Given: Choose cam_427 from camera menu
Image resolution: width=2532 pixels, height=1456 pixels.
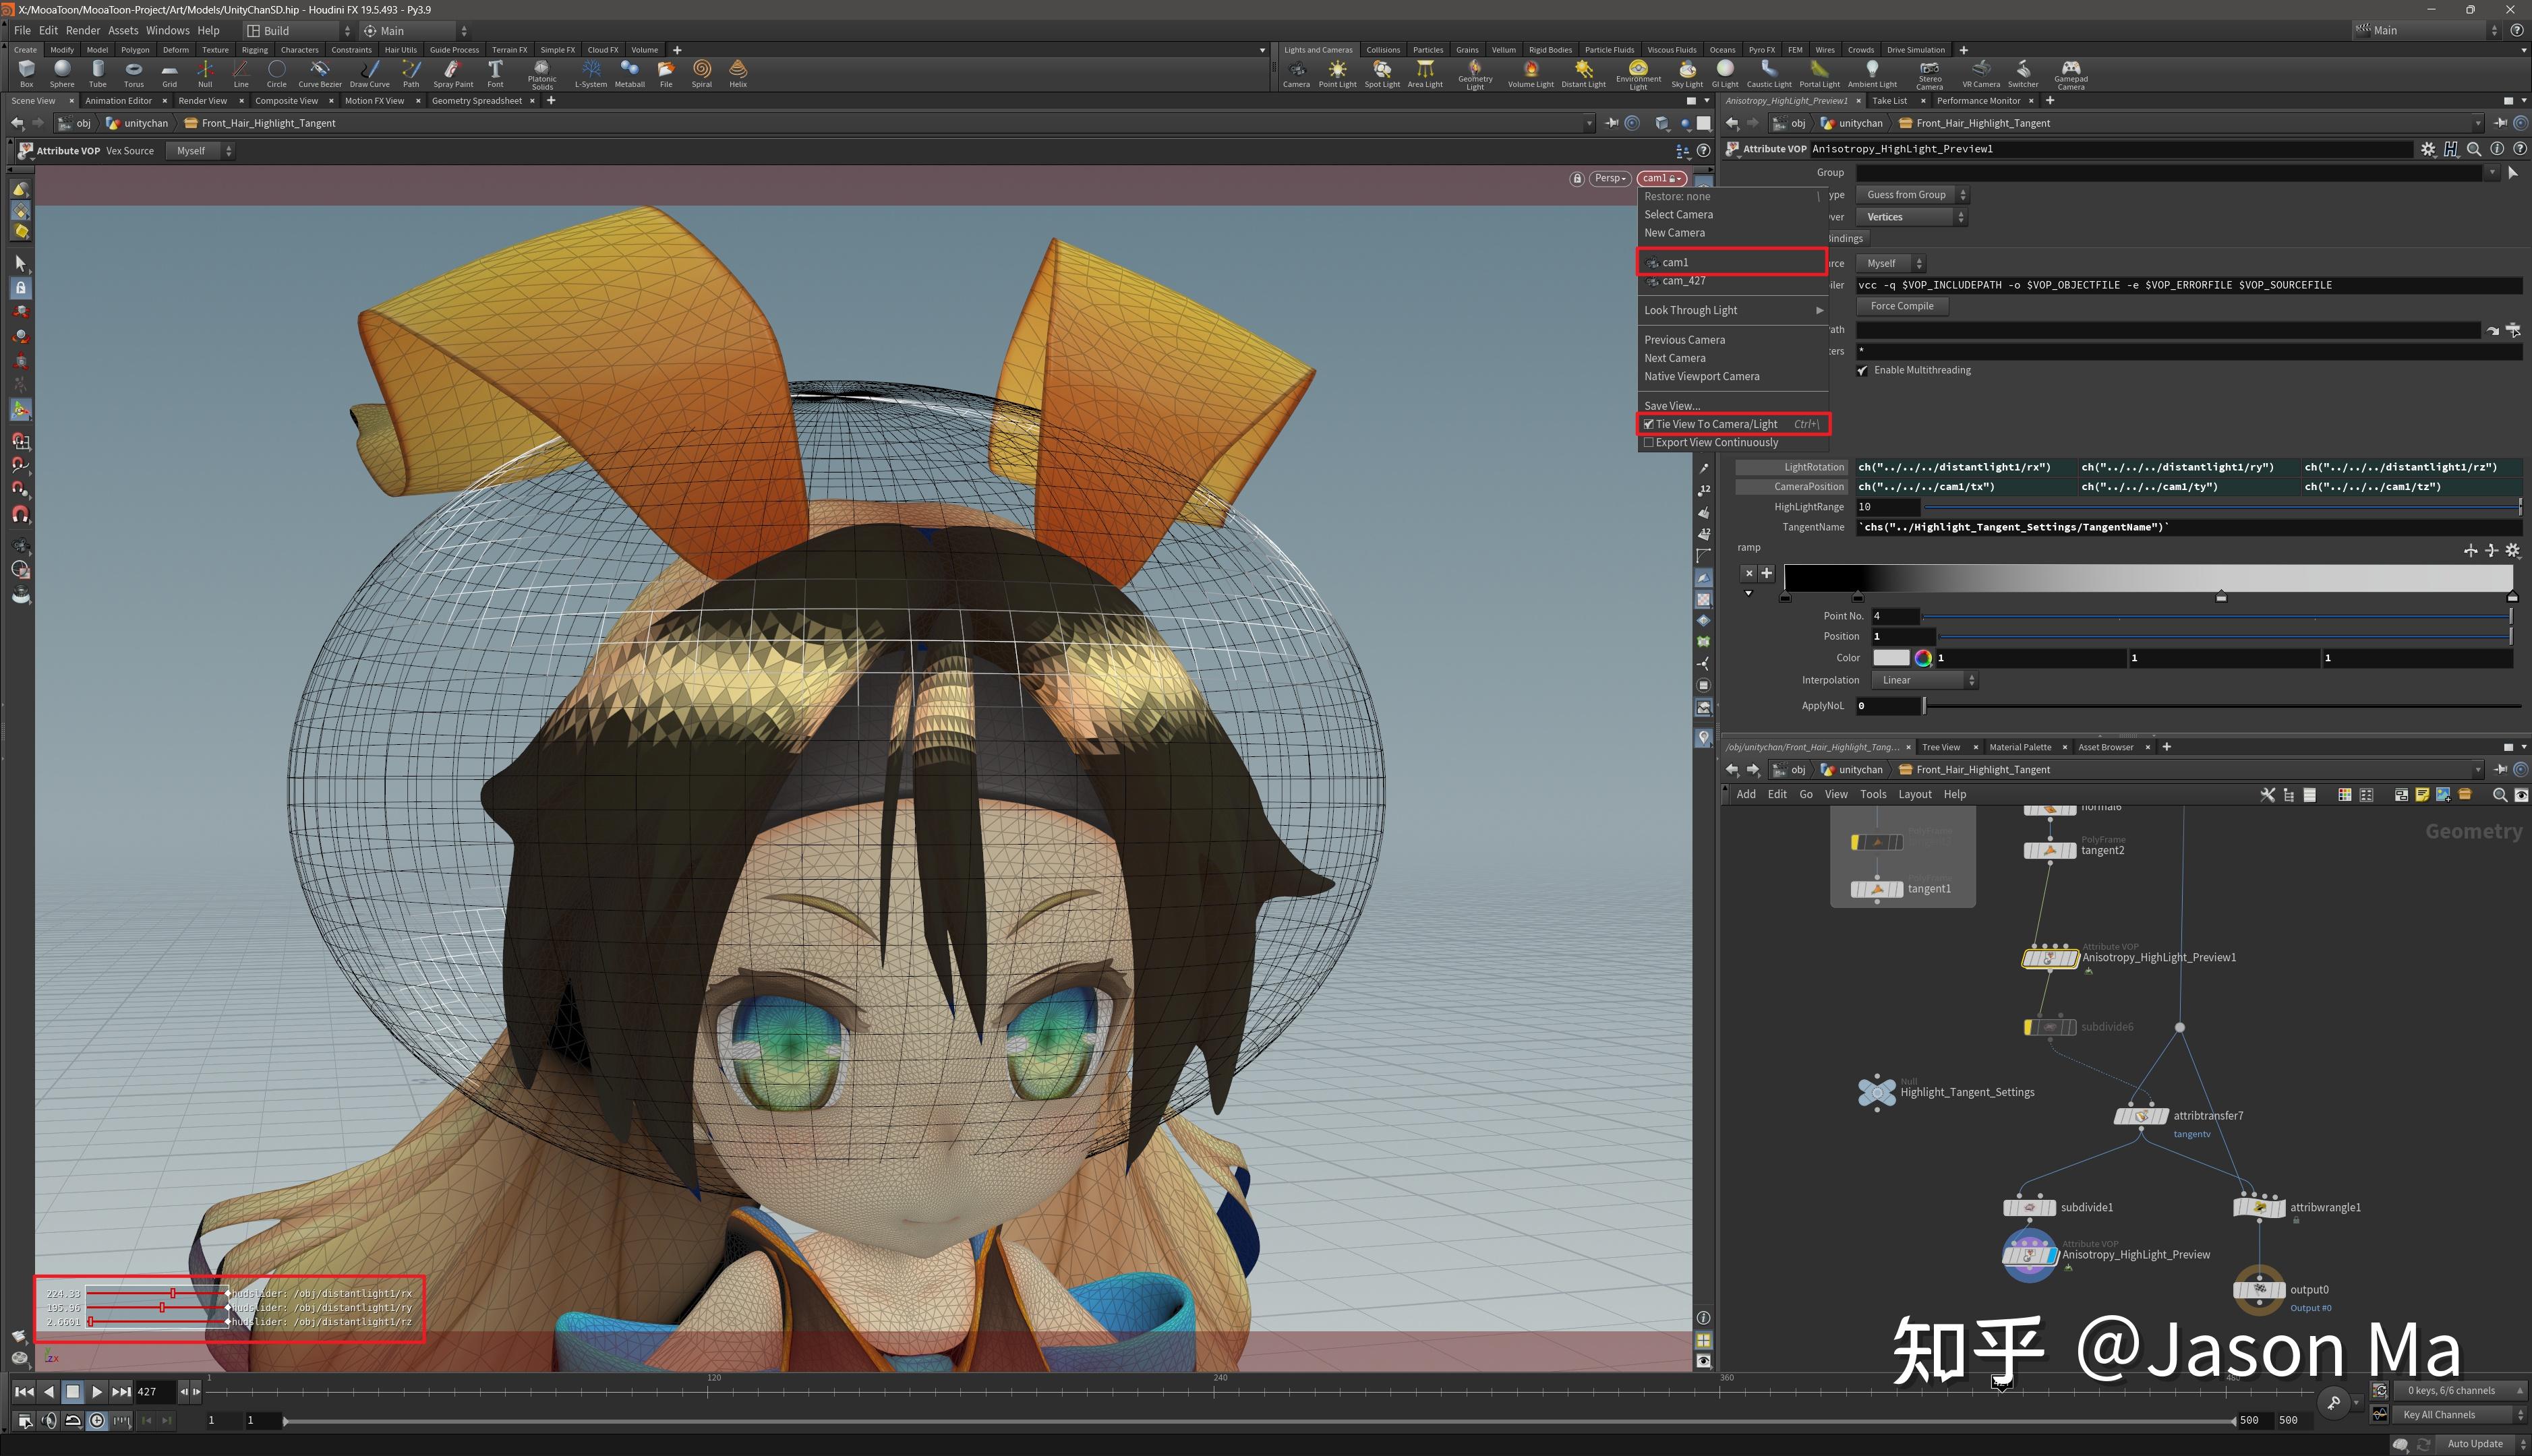Looking at the screenshot, I should click(x=1684, y=281).
